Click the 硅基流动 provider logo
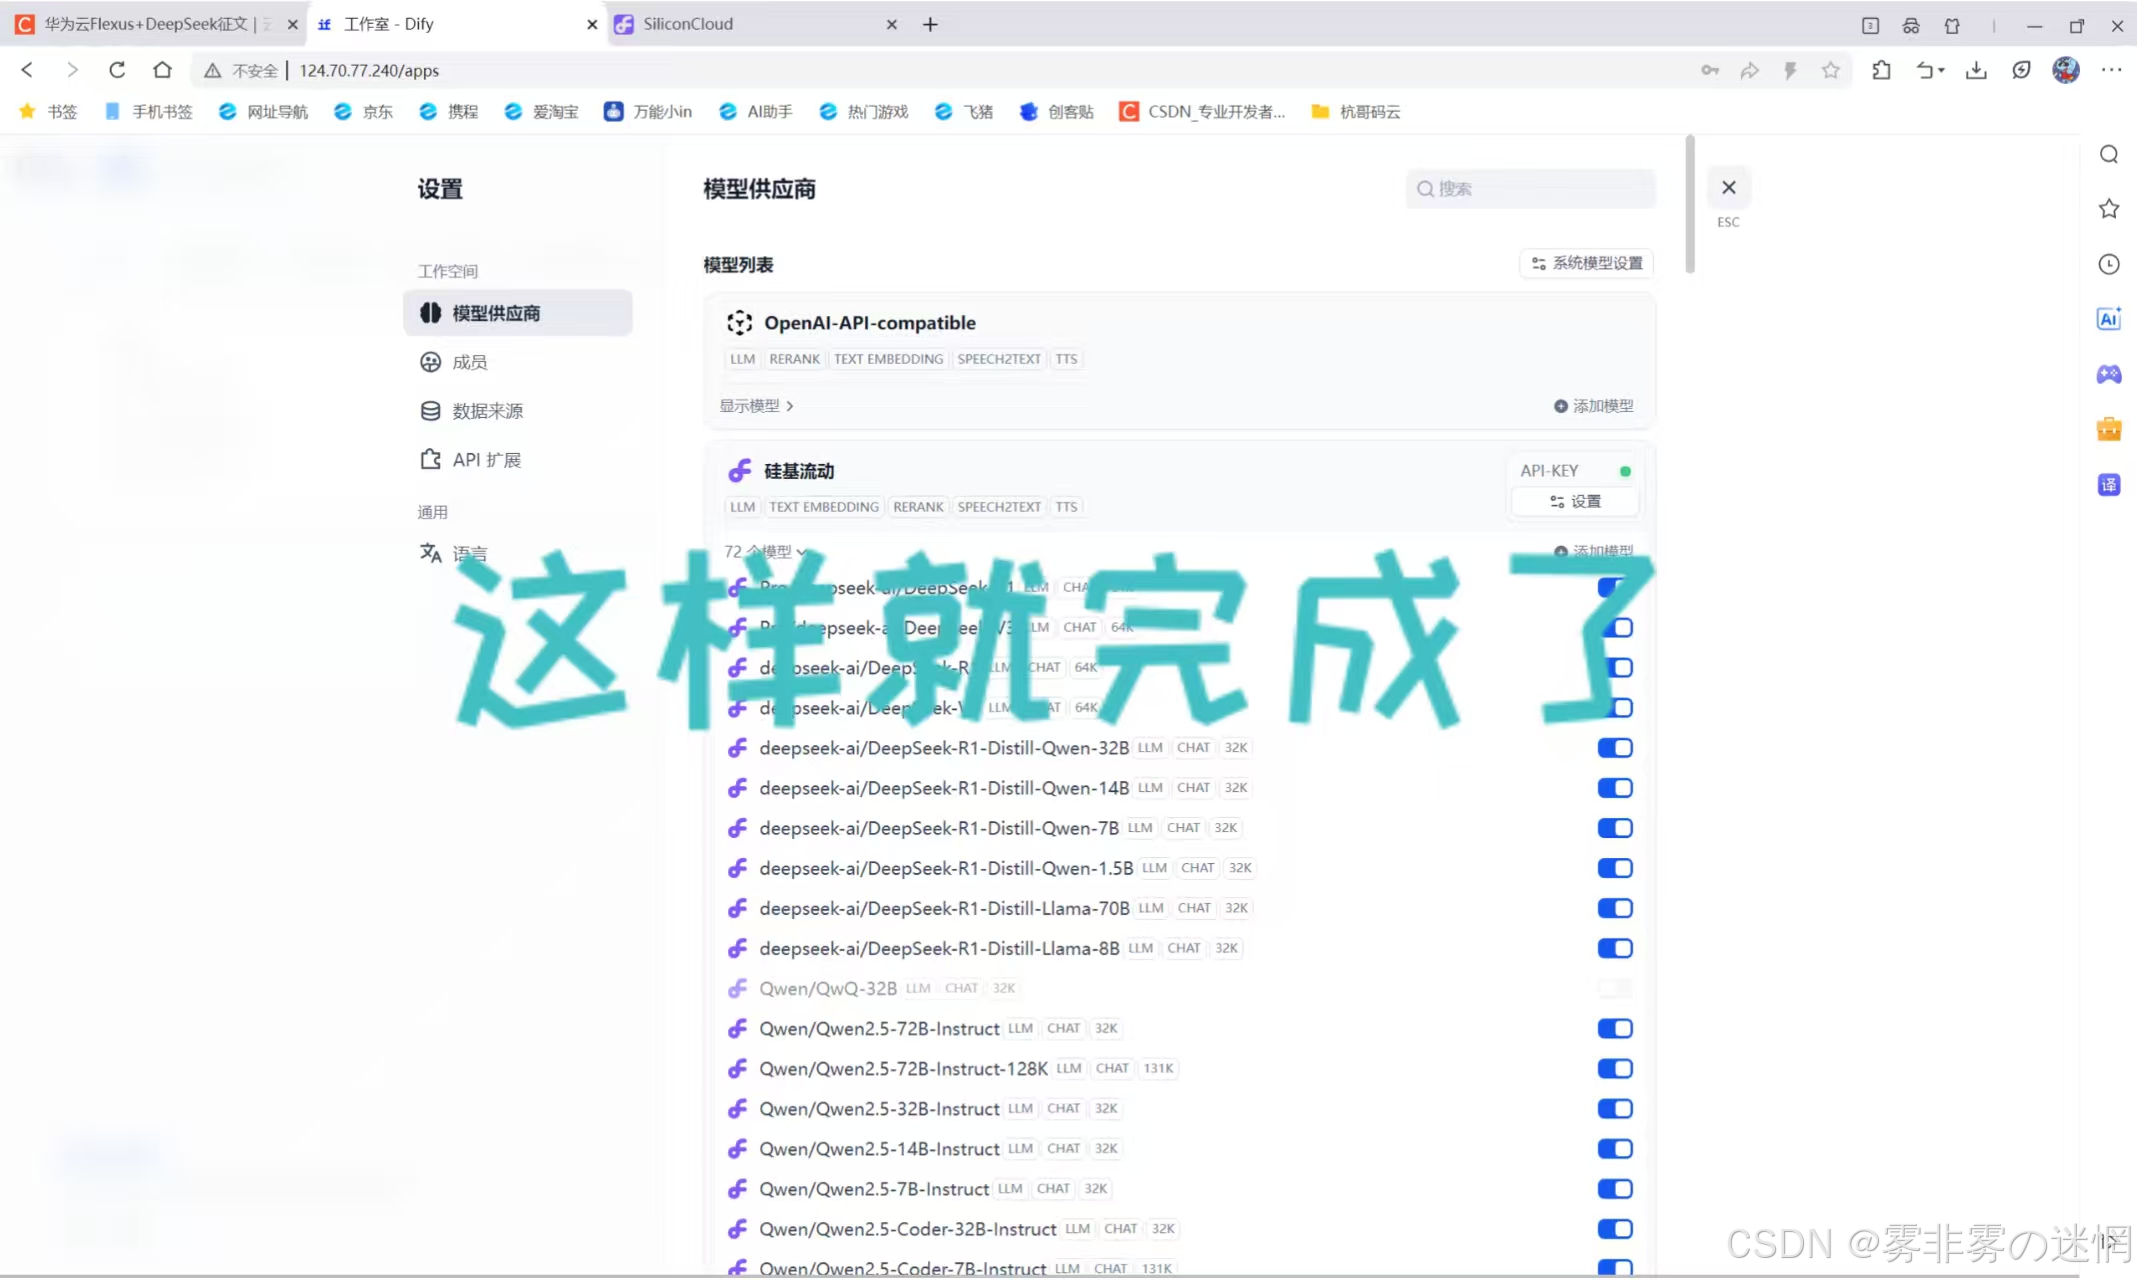Image resolution: width=2137 pixels, height=1280 pixels. click(739, 470)
